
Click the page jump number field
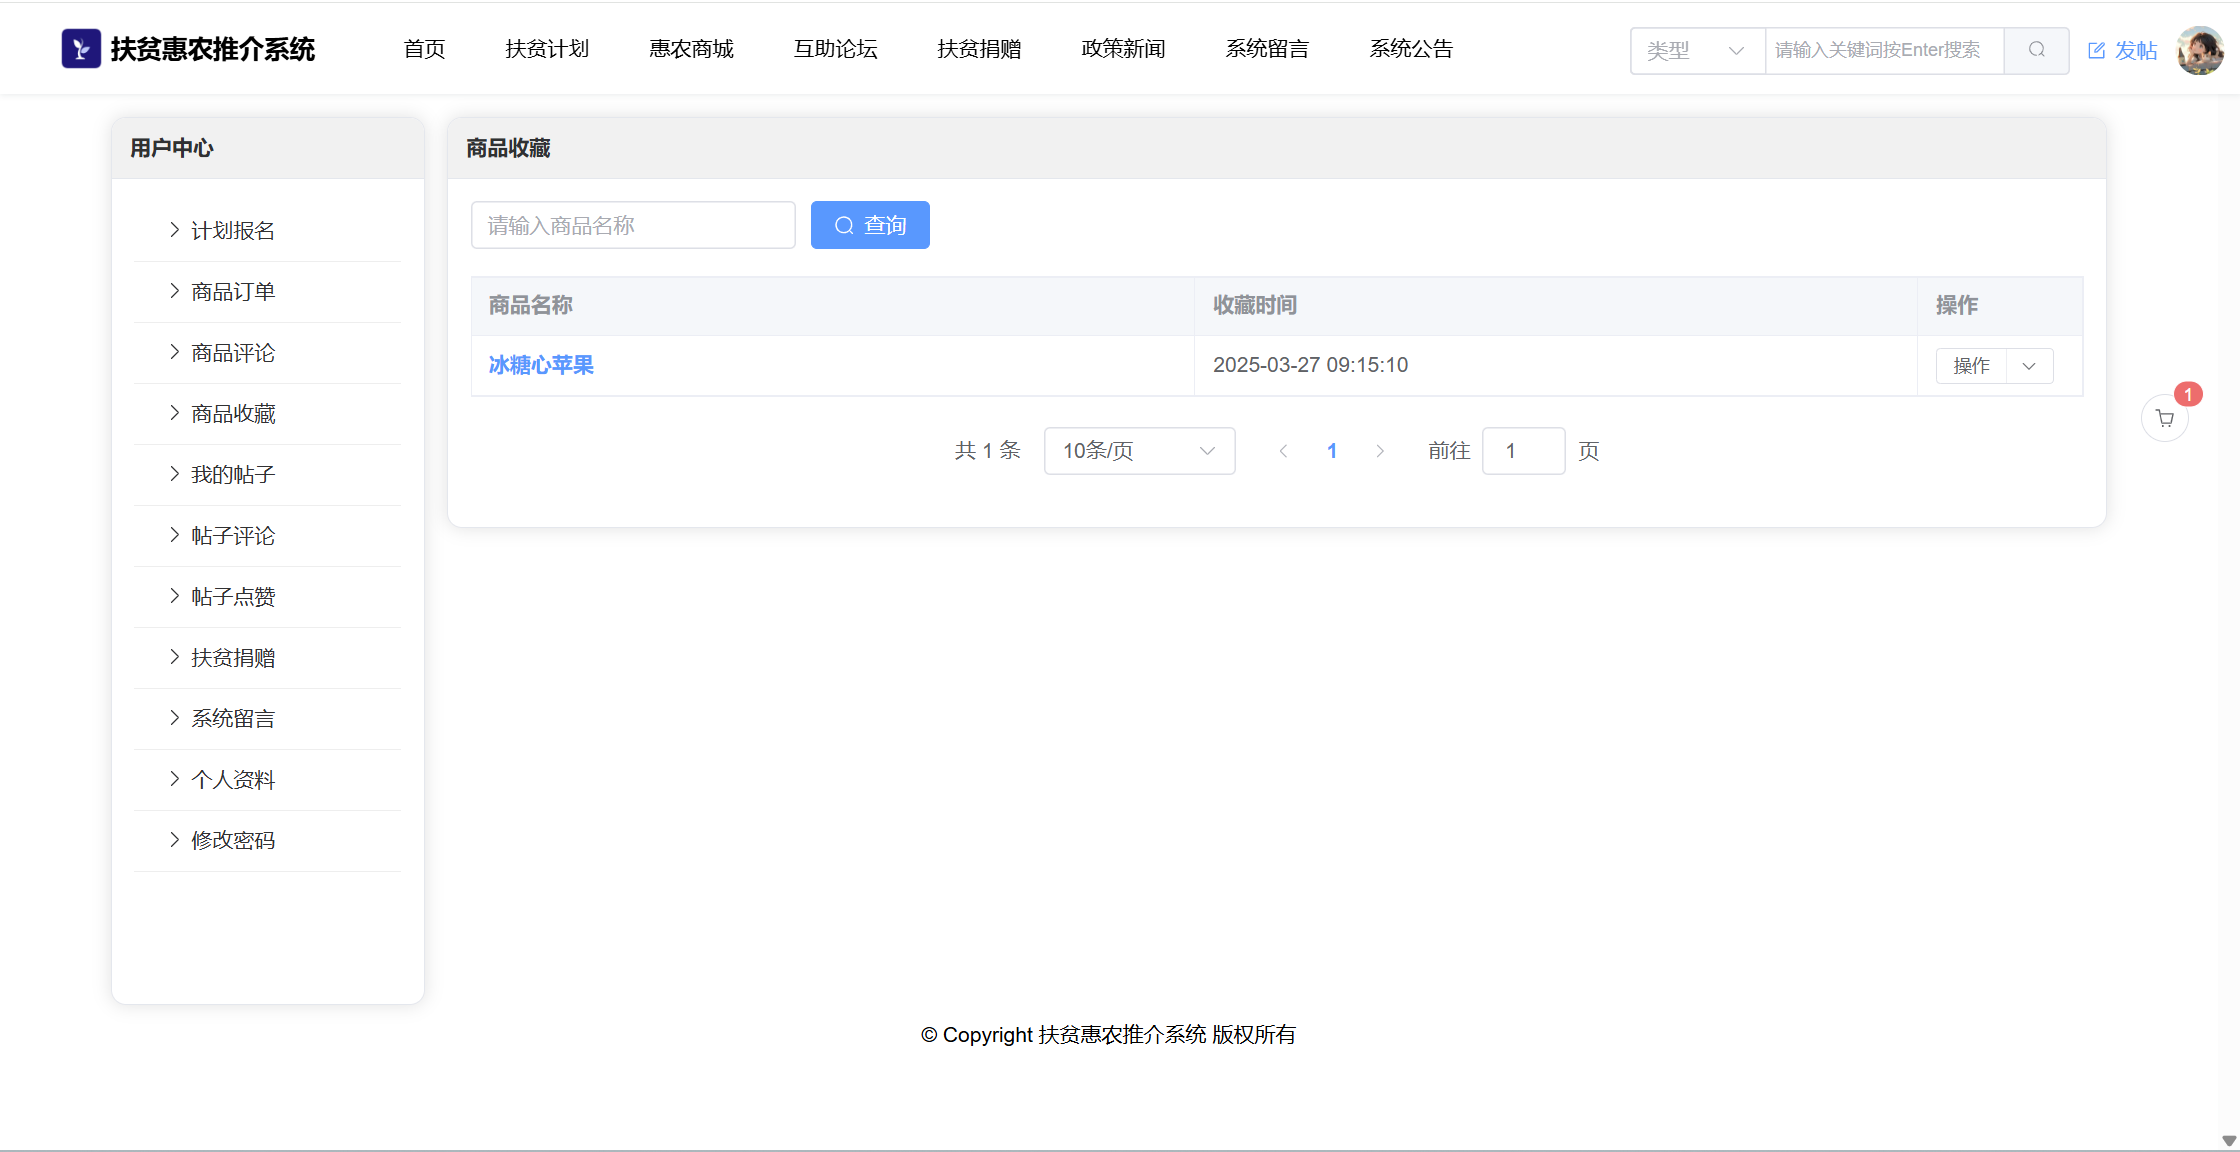point(1522,451)
